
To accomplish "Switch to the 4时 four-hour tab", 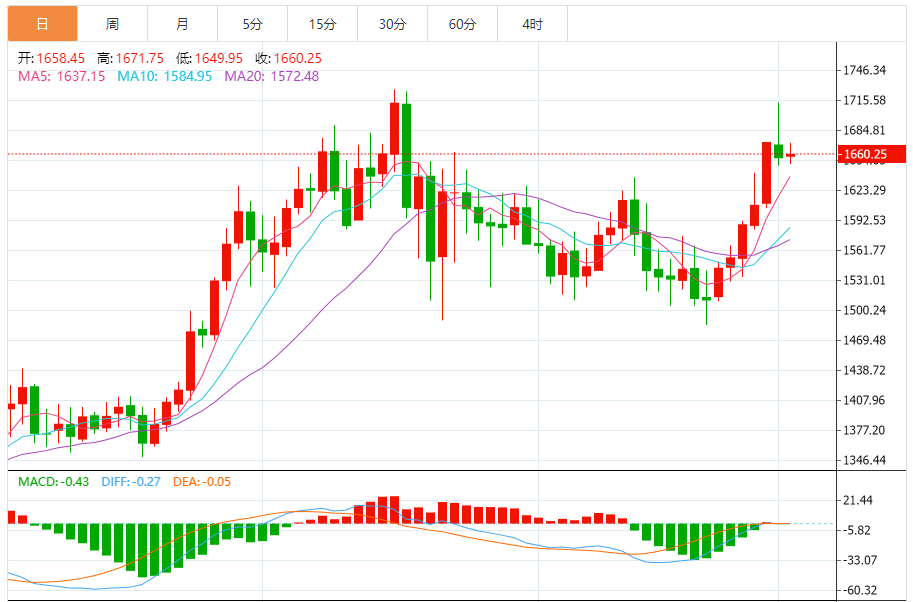I will pos(532,24).
